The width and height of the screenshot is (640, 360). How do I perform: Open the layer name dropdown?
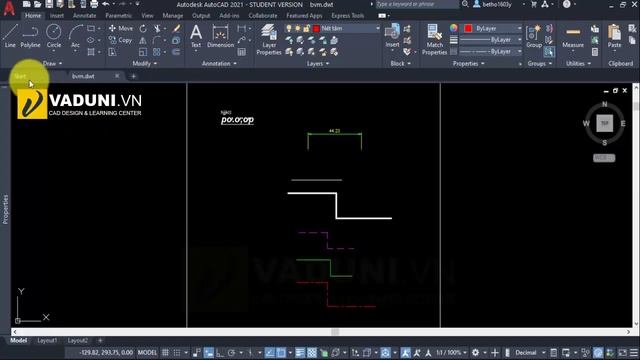coord(378,28)
